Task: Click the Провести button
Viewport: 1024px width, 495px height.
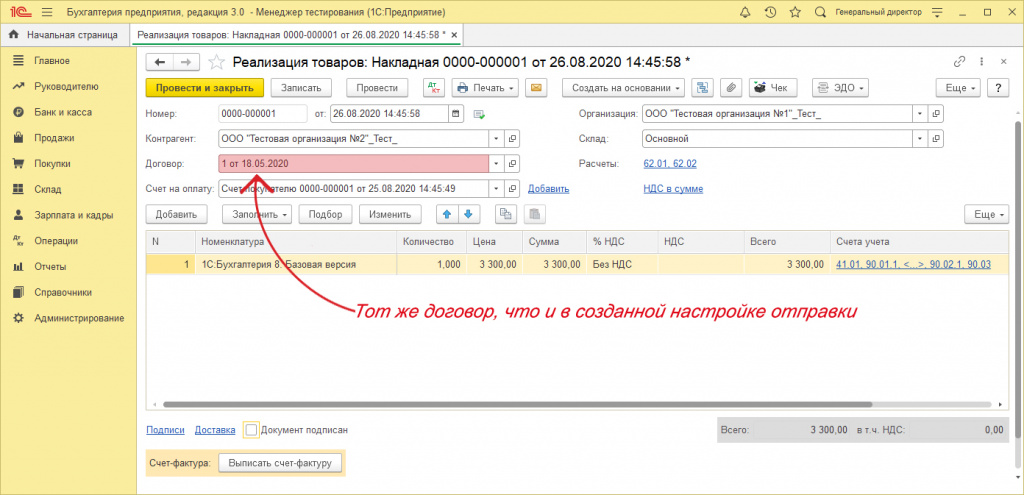Action: [x=377, y=88]
